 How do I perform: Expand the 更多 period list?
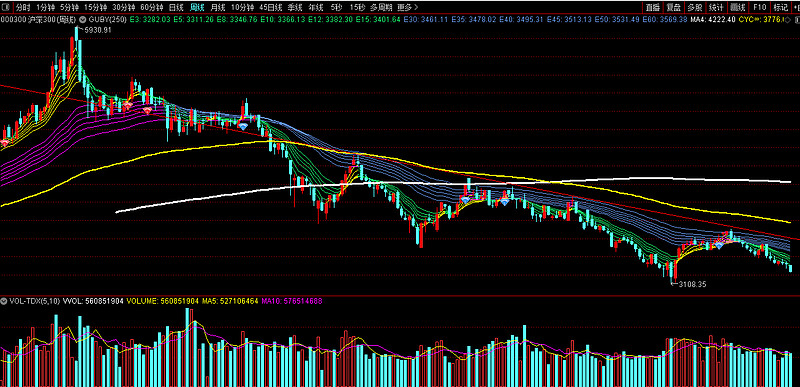pyautogui.click(x=408, y=7)
